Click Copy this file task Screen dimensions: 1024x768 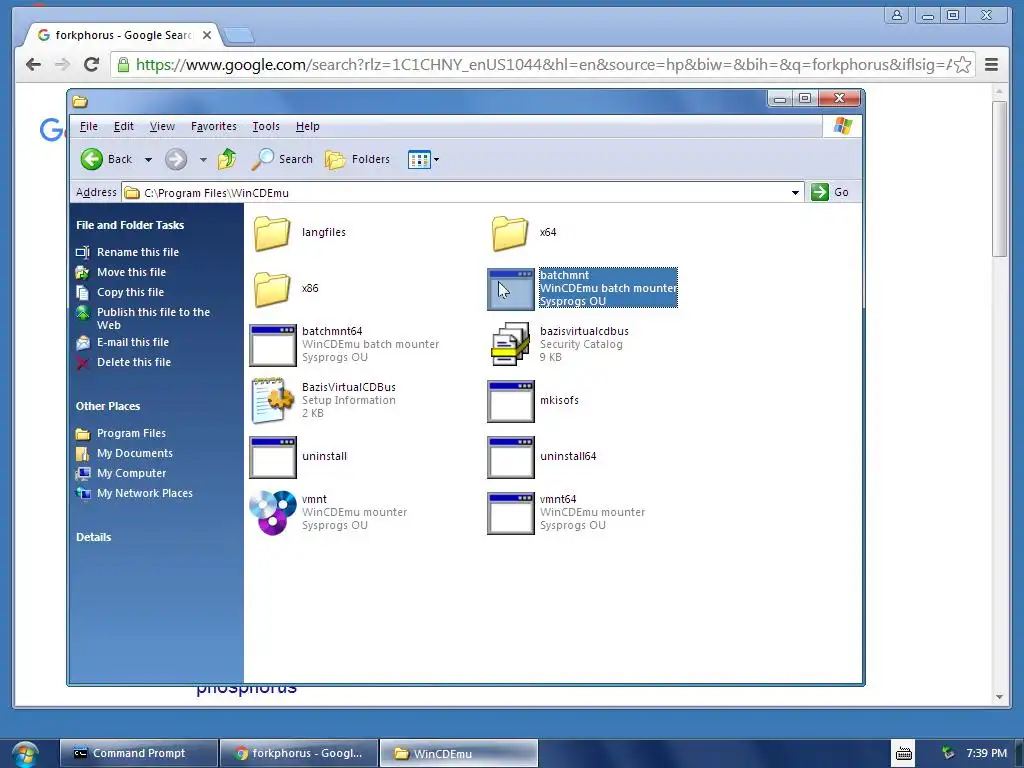click(x=131, y=293)
